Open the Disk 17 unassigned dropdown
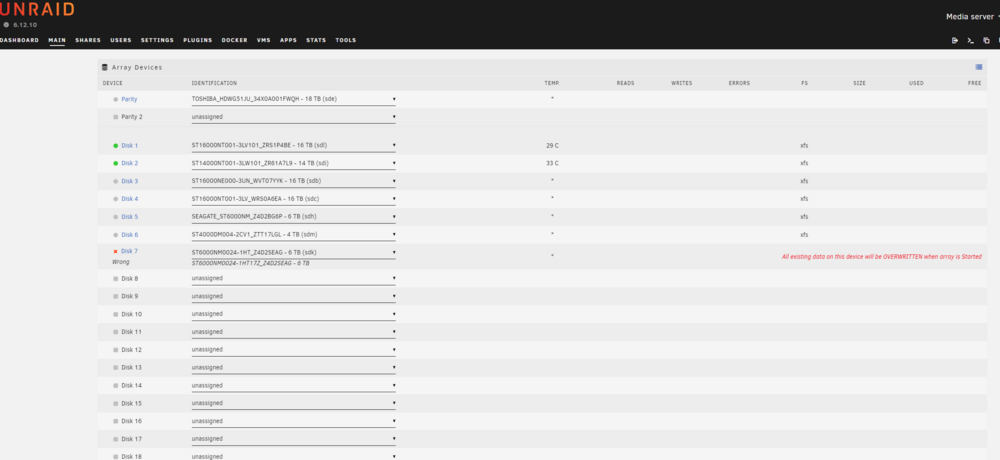The width and height of the screenshot is (1000, 460). click(293, 440)
